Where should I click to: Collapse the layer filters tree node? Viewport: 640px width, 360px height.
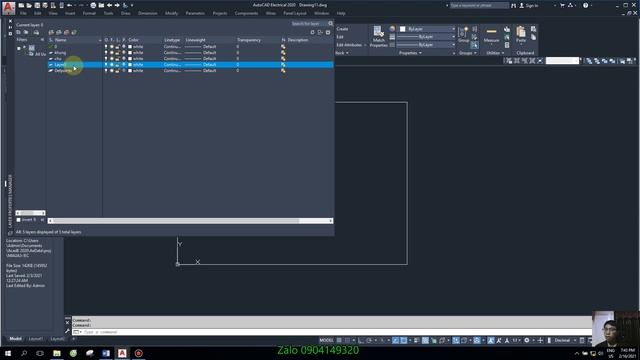point(19,48)
